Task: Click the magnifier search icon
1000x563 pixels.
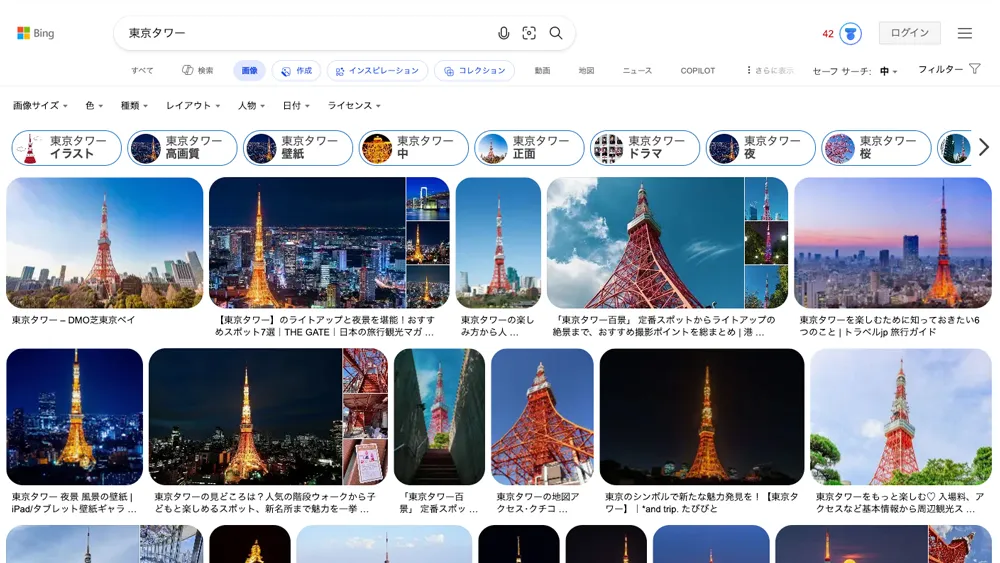Action: point(555,33)
